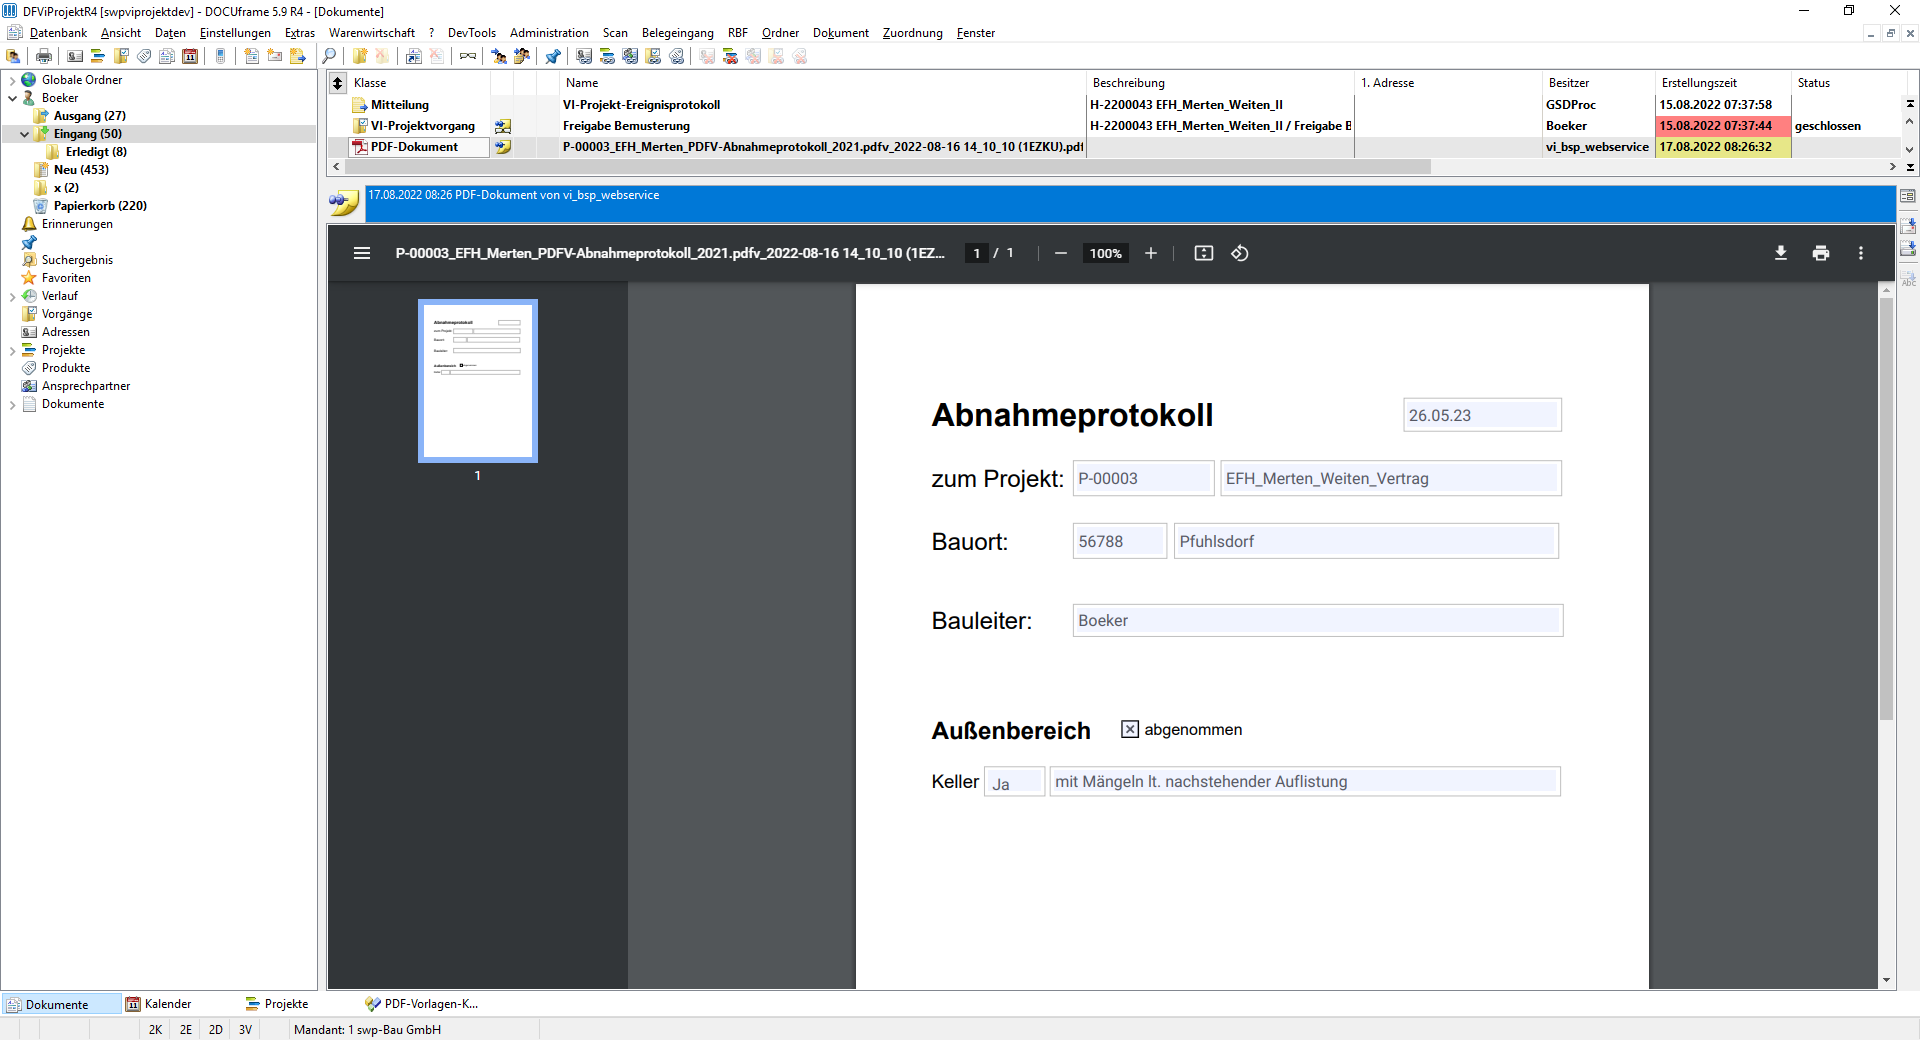Click the new mail envelope toolbar icon

(275, 56)
